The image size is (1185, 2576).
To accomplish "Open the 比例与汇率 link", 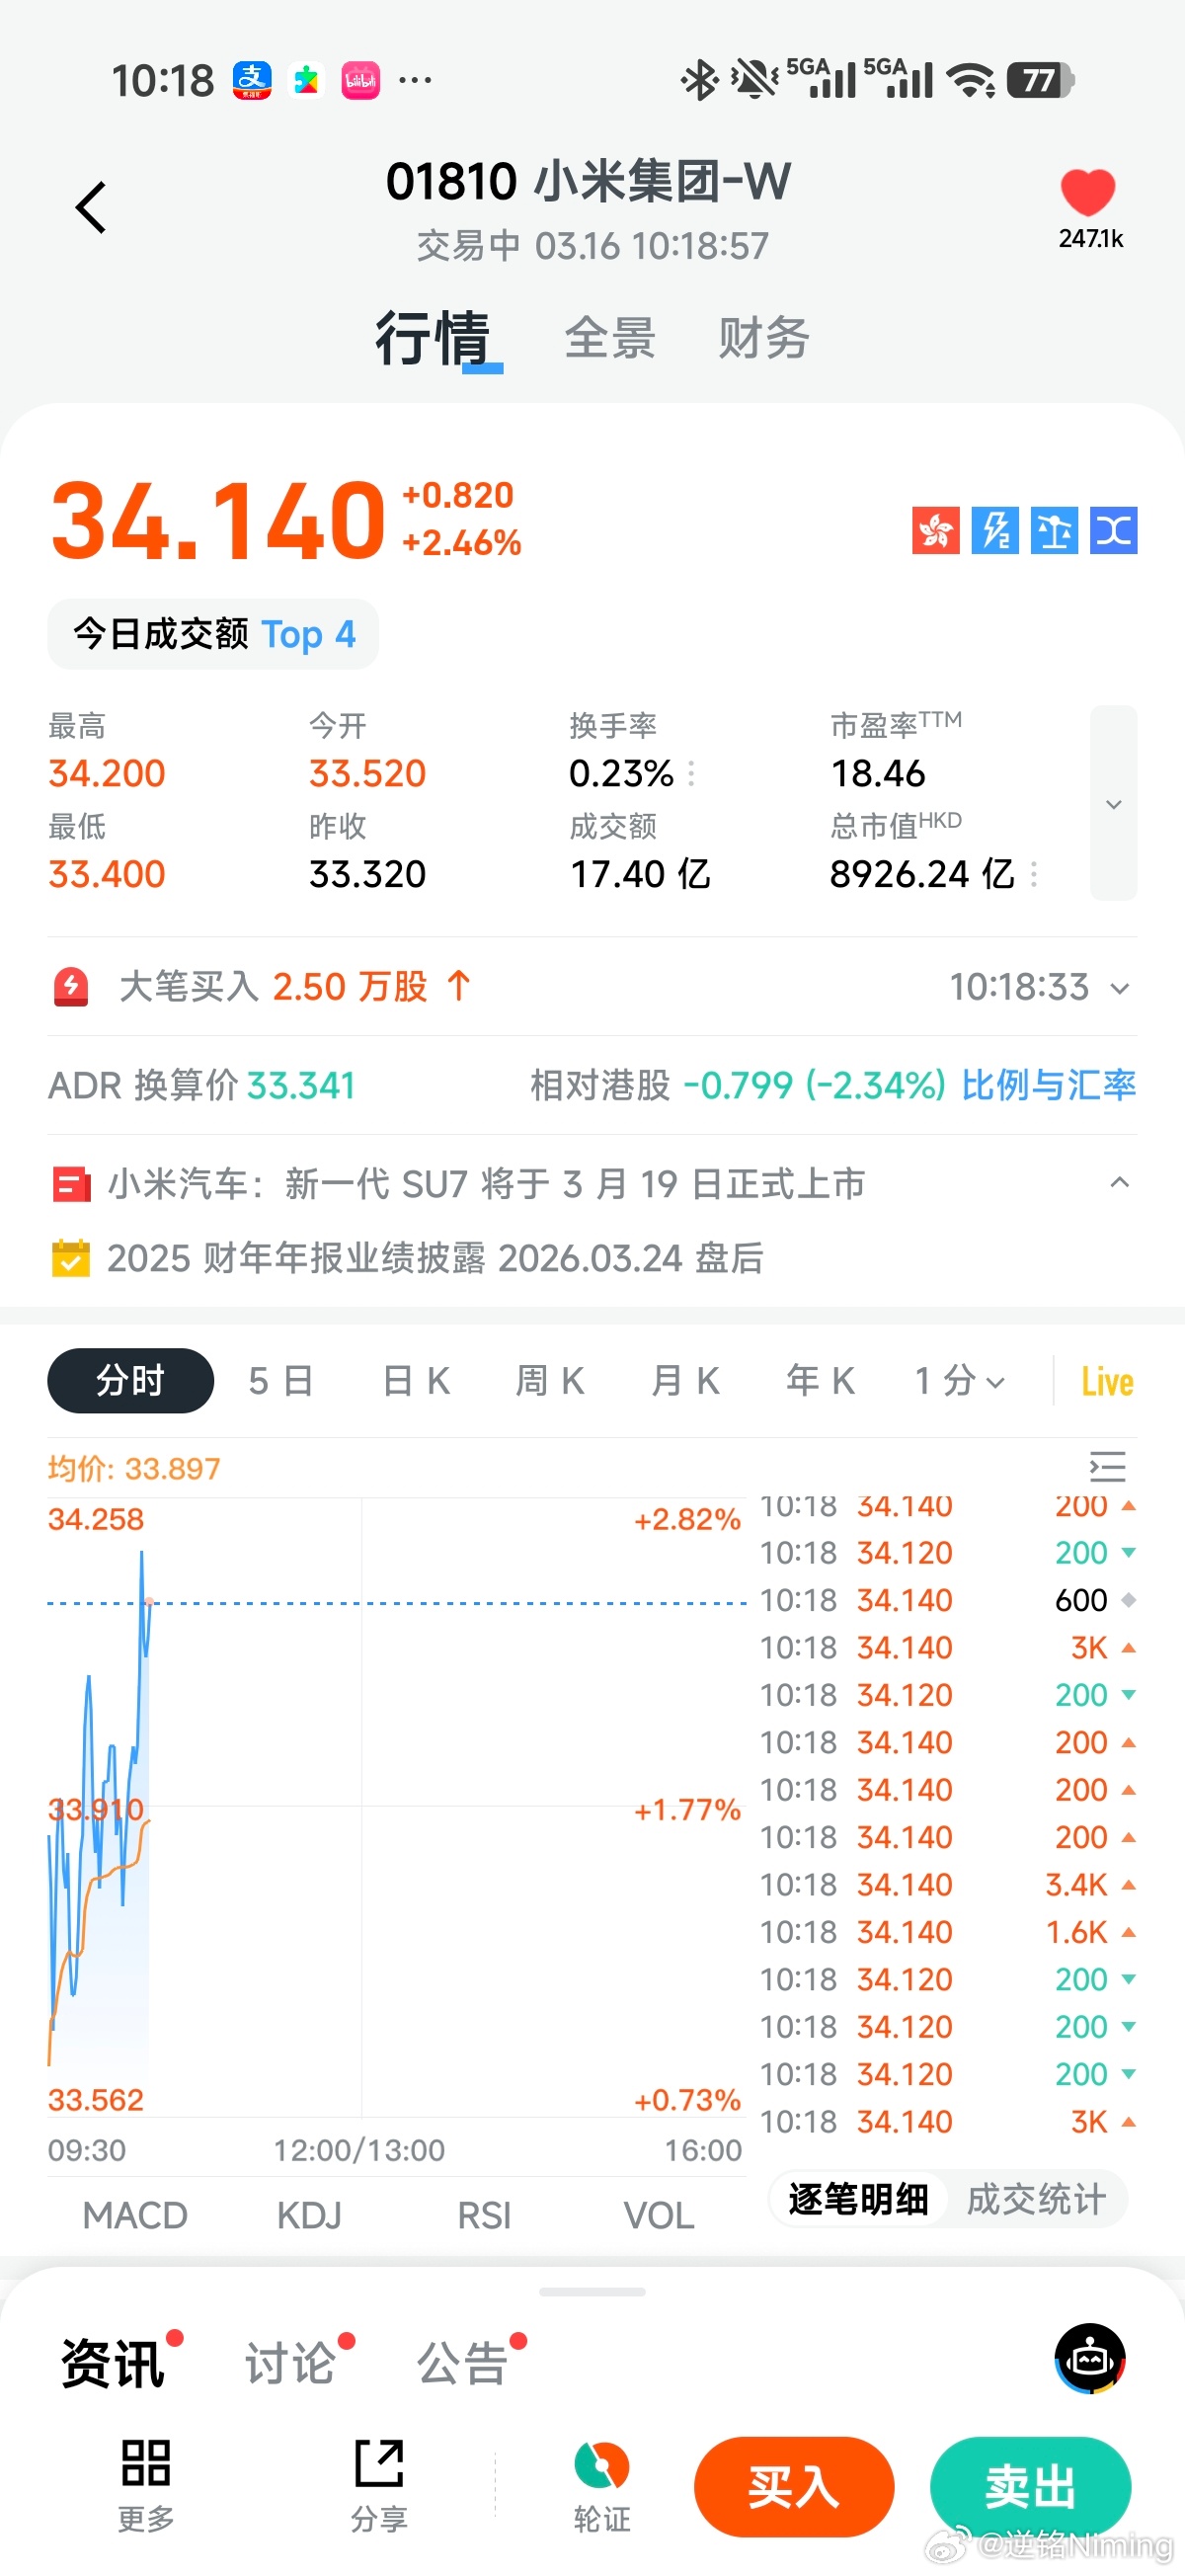I will click(x=1048, y=1085).
